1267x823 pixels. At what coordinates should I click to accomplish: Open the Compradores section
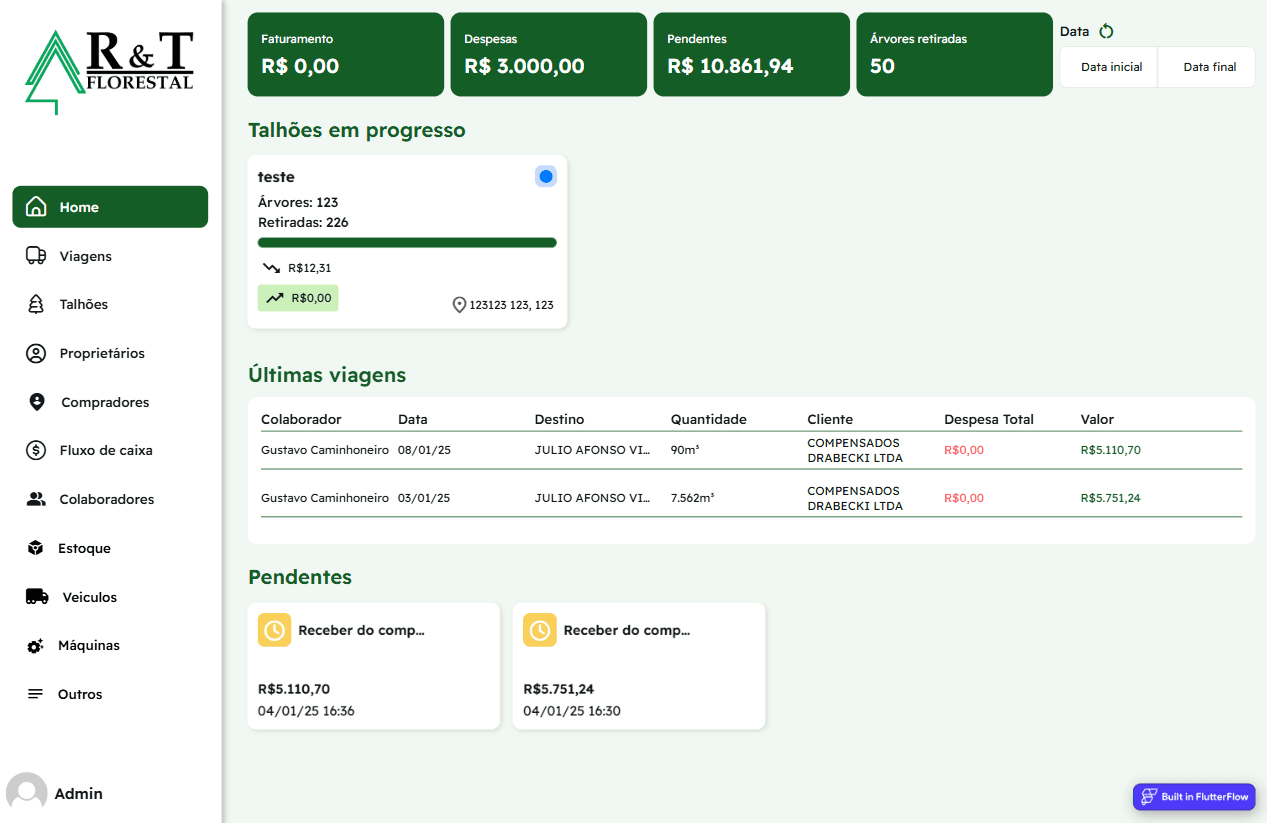click(x=110, y=402)
